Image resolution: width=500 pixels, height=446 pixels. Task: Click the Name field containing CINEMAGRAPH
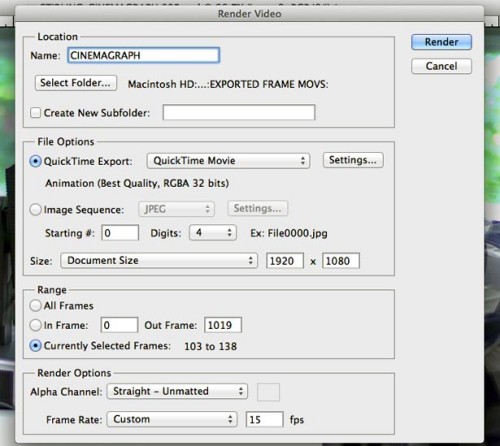[x=143, y=55]
